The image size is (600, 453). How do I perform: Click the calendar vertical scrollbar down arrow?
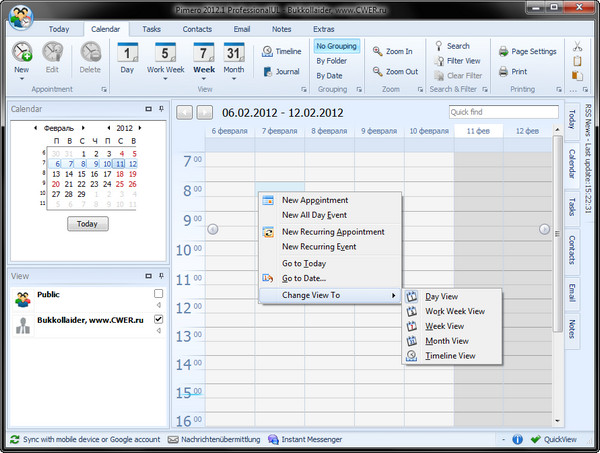coord(558,420)
